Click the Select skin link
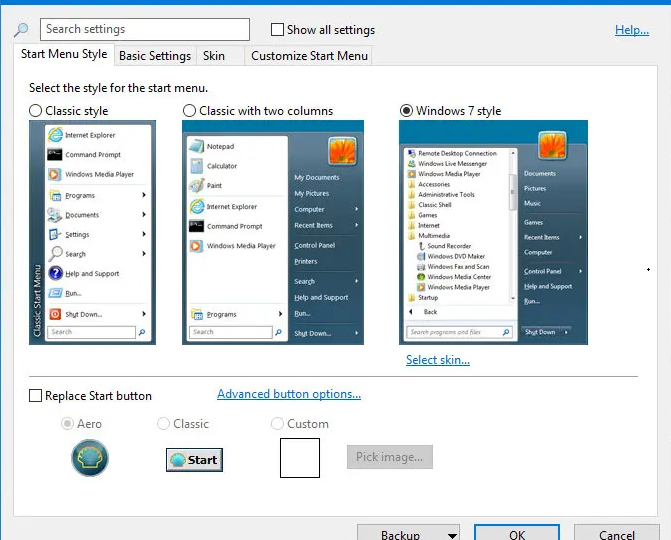Screen dimensions: 671x540 (438, 360)
